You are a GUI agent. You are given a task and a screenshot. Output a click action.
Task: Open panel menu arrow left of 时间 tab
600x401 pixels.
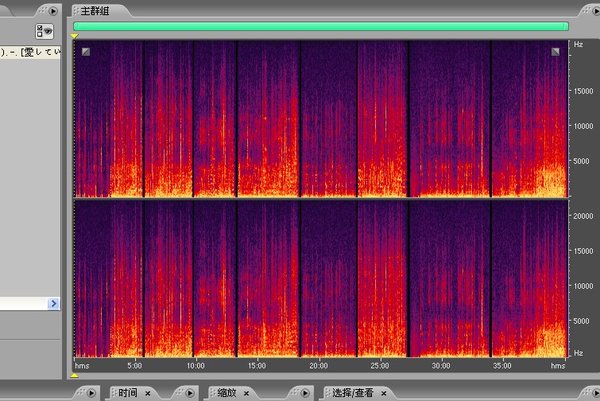pyautogui.click(x=91, y=393)
